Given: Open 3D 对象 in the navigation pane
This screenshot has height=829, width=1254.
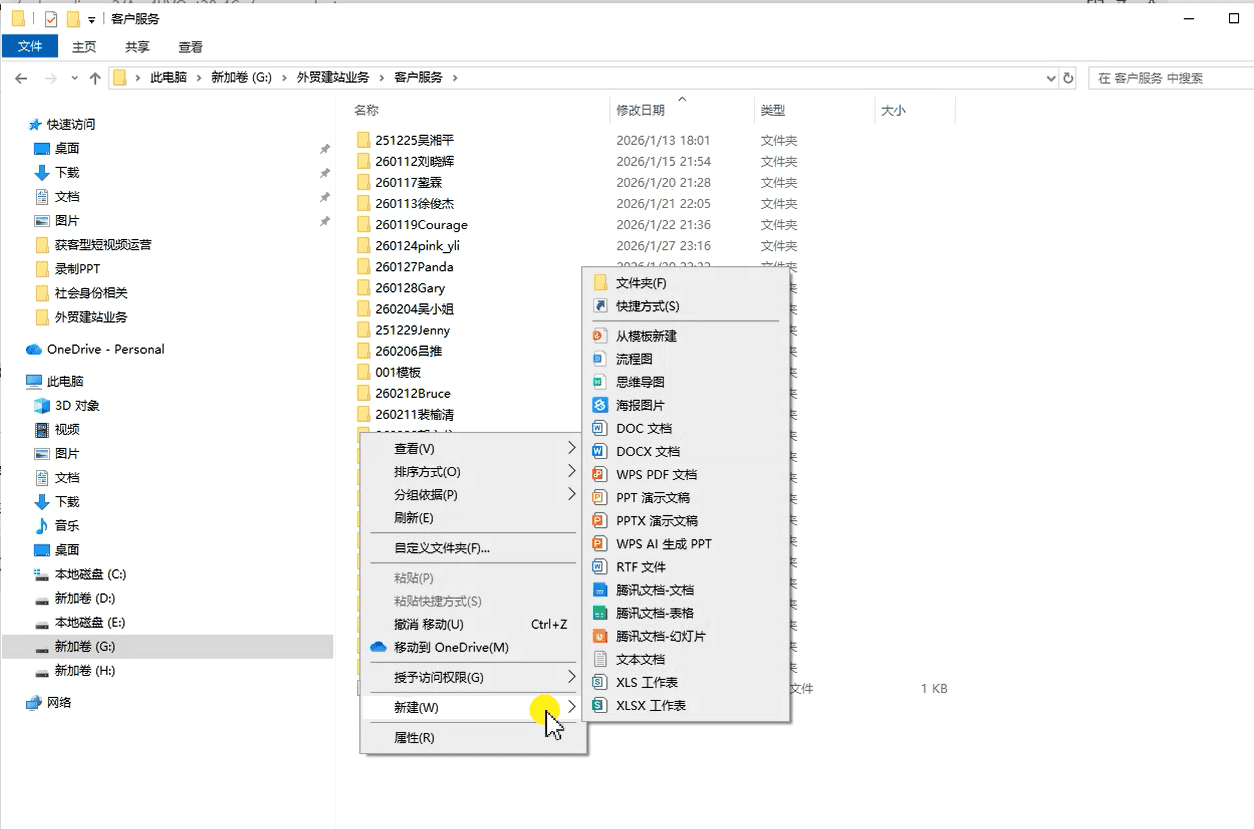Looking at the screenshot, I should [67, 405].
